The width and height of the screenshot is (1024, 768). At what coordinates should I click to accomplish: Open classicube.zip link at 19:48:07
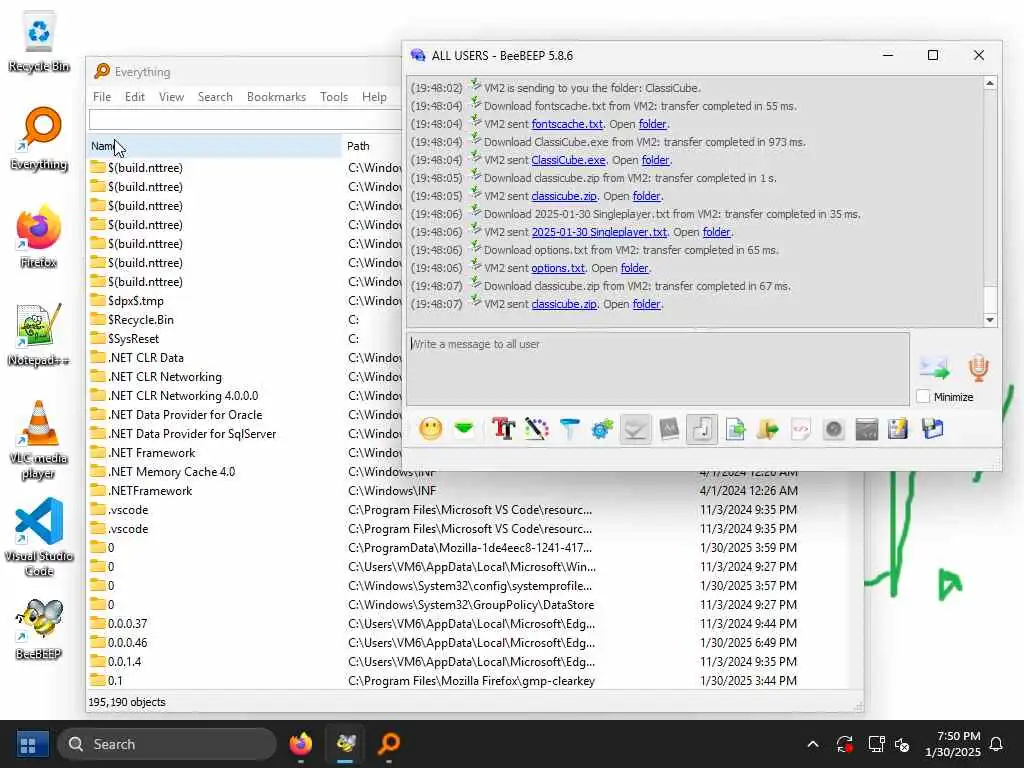click(564, 304)
